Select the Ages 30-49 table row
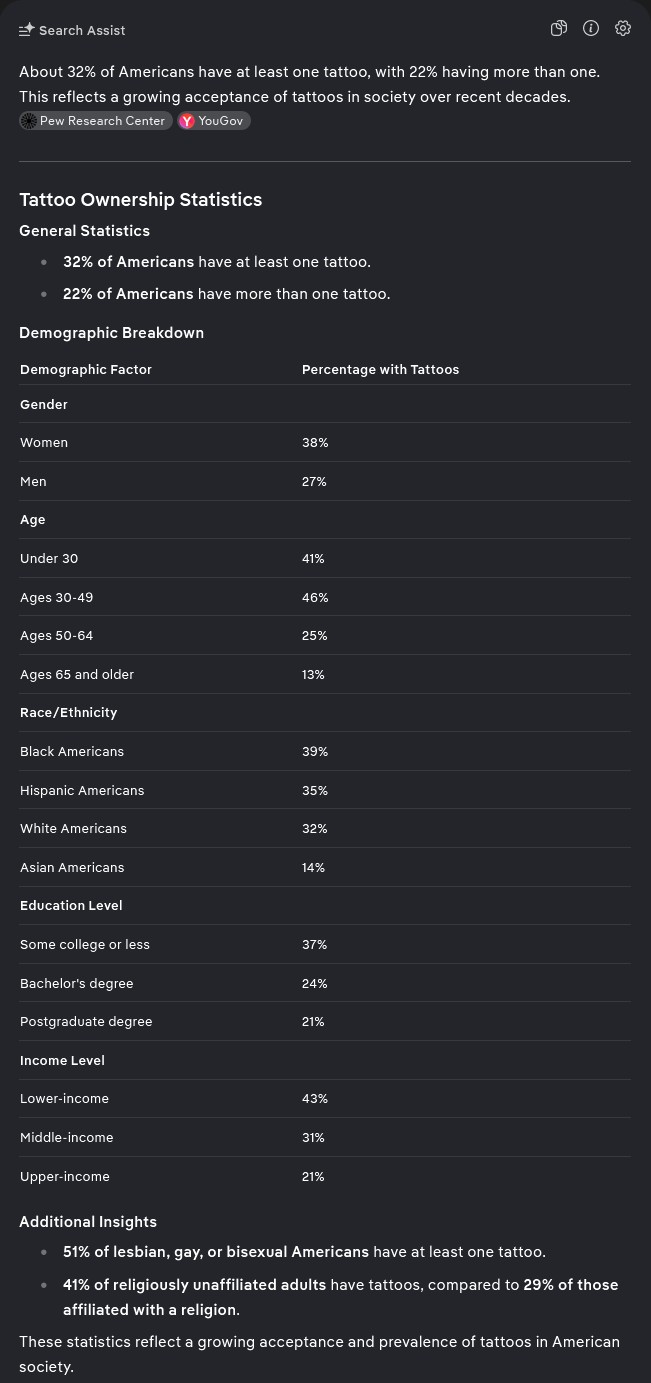The height and width of the screenshot is (1383, 651). [x=56, y=597]
